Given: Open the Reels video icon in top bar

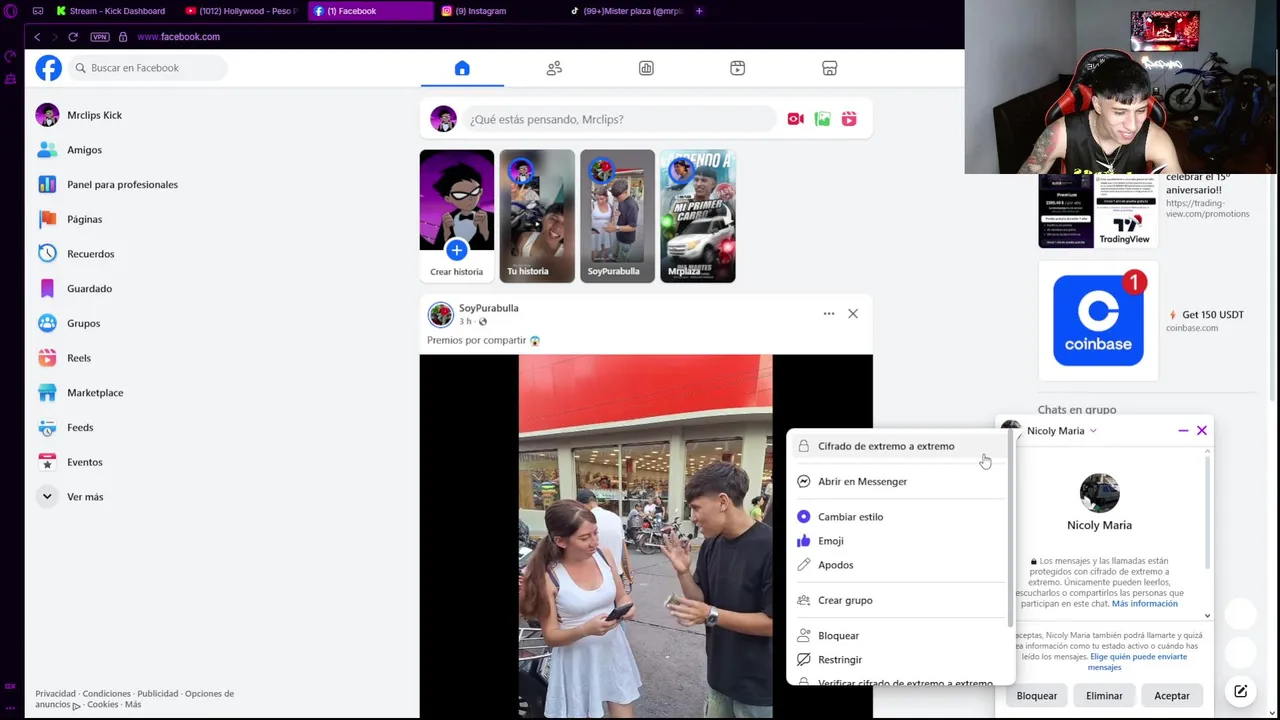Looking at the screenshot, I should coord(737,68).
